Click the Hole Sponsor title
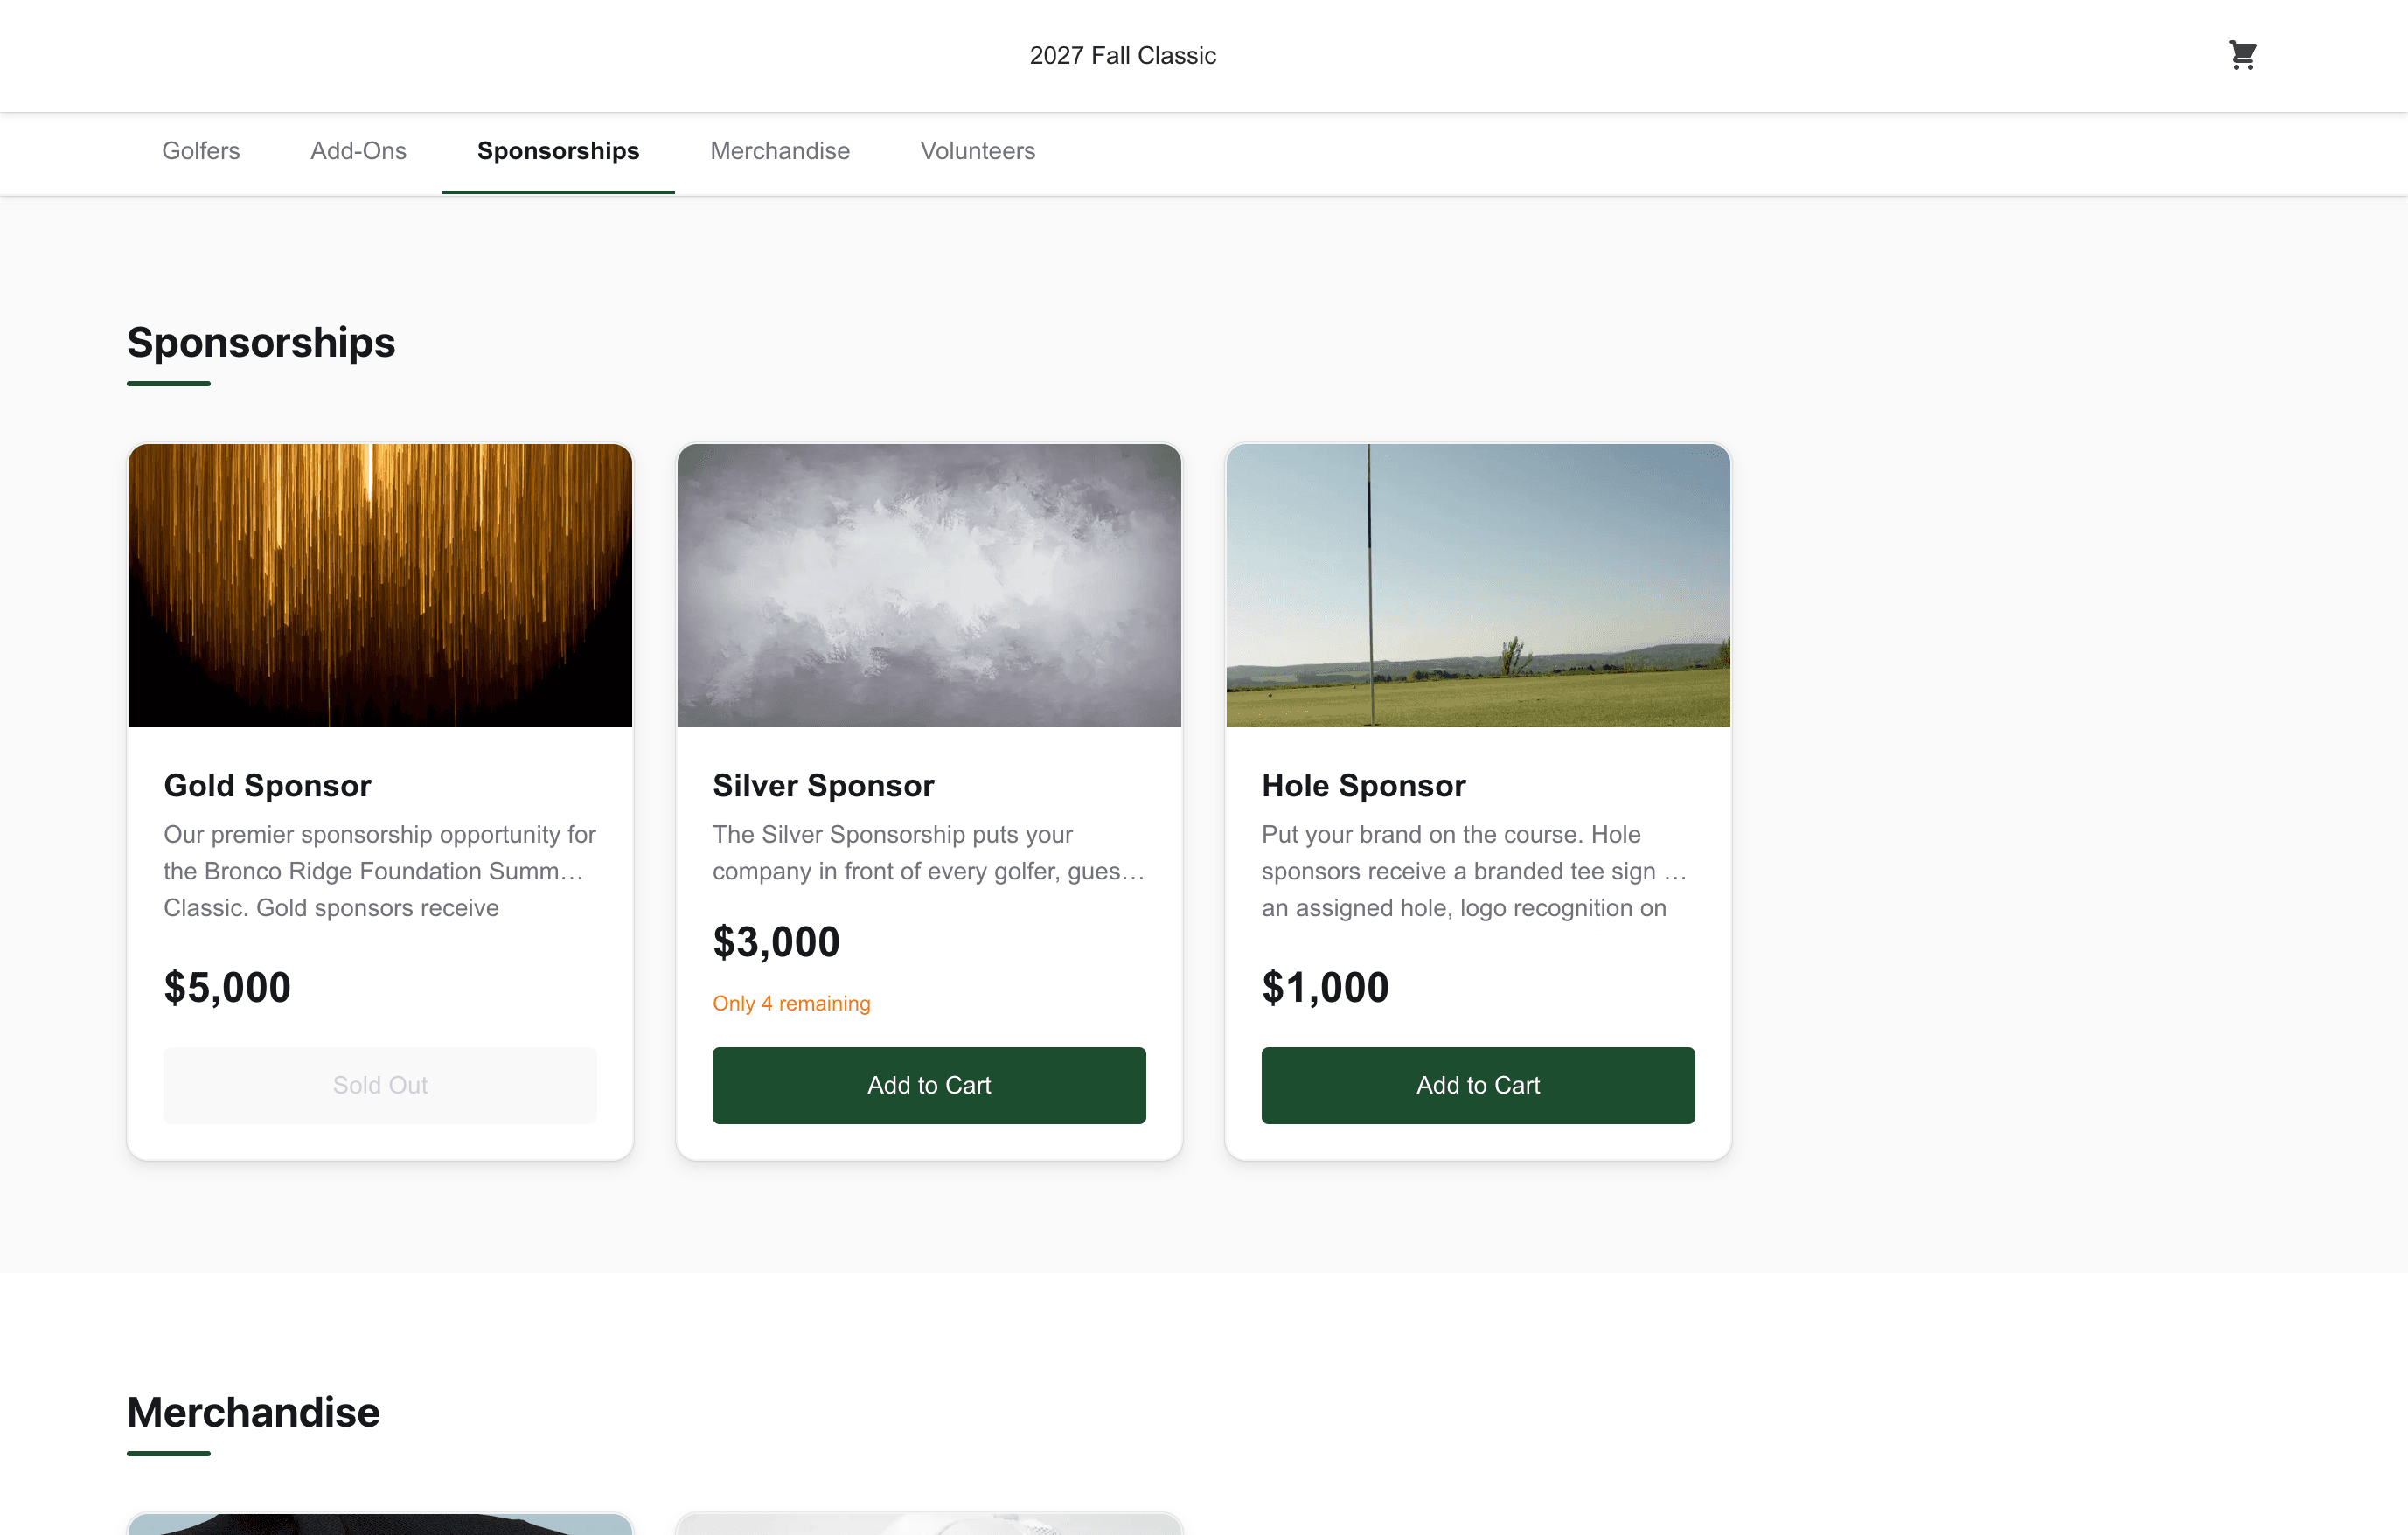This screenshot has height=1535, width=2408. coord(1363,785)
